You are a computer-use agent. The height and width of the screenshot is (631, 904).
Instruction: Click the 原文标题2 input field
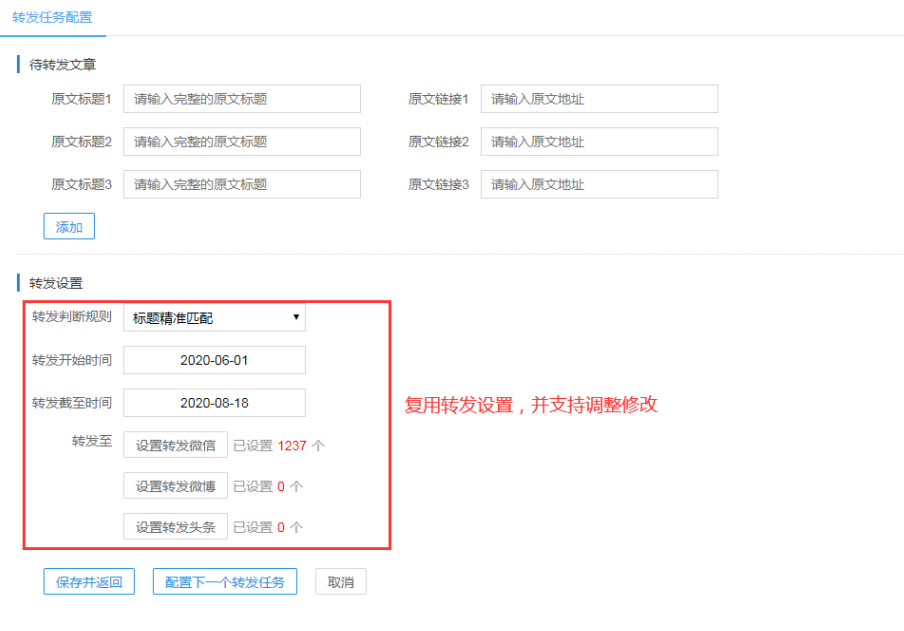[241, 142]
